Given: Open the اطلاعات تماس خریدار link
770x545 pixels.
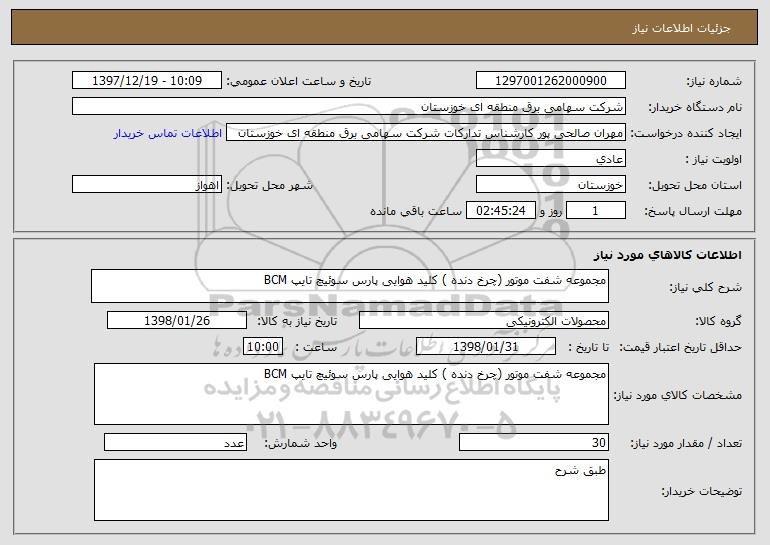Looking at the screenshot, I should point(178,133).
